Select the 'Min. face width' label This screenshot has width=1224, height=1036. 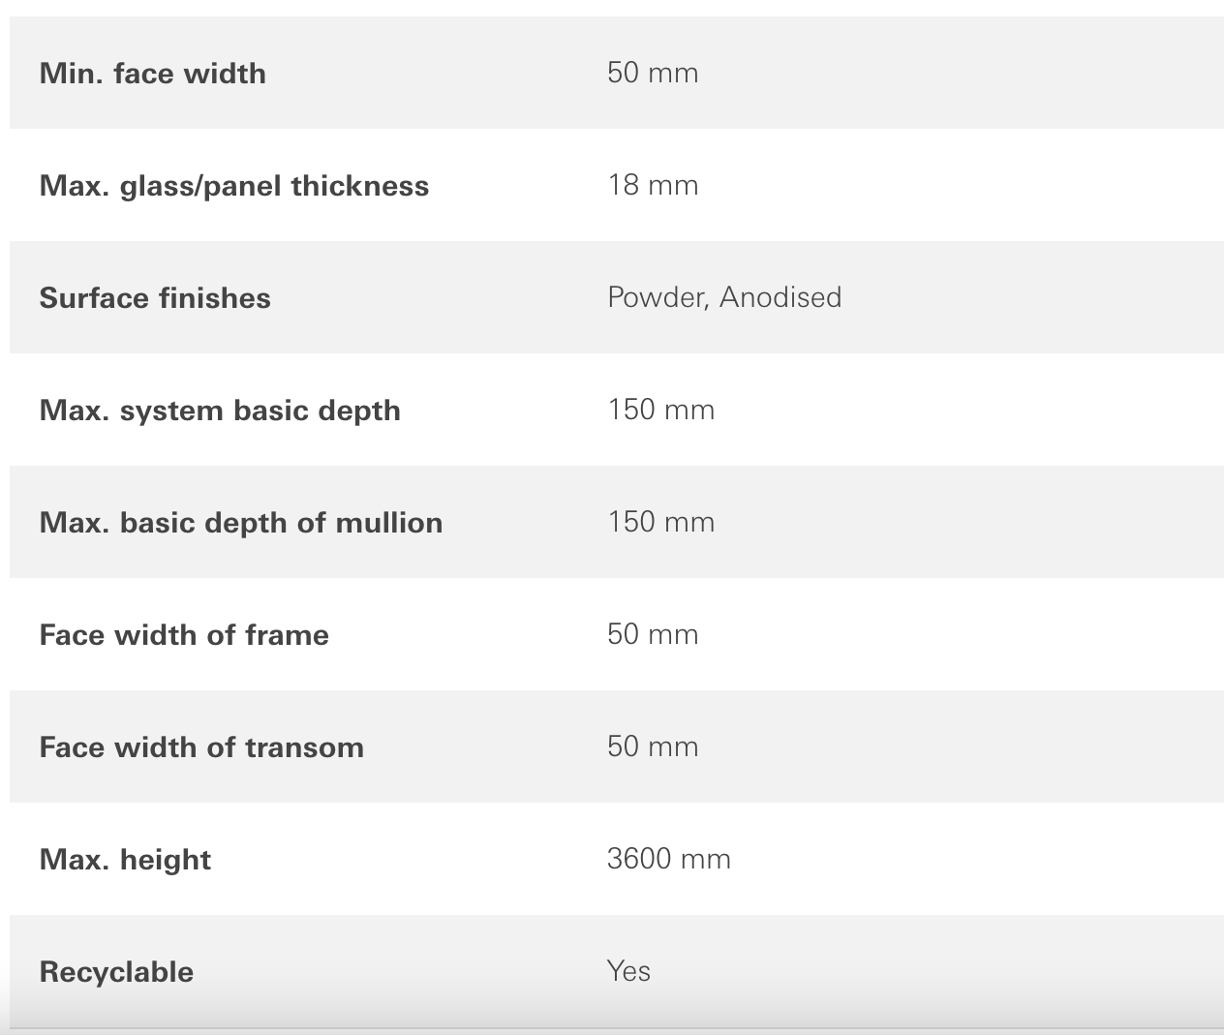coord(152,73)
